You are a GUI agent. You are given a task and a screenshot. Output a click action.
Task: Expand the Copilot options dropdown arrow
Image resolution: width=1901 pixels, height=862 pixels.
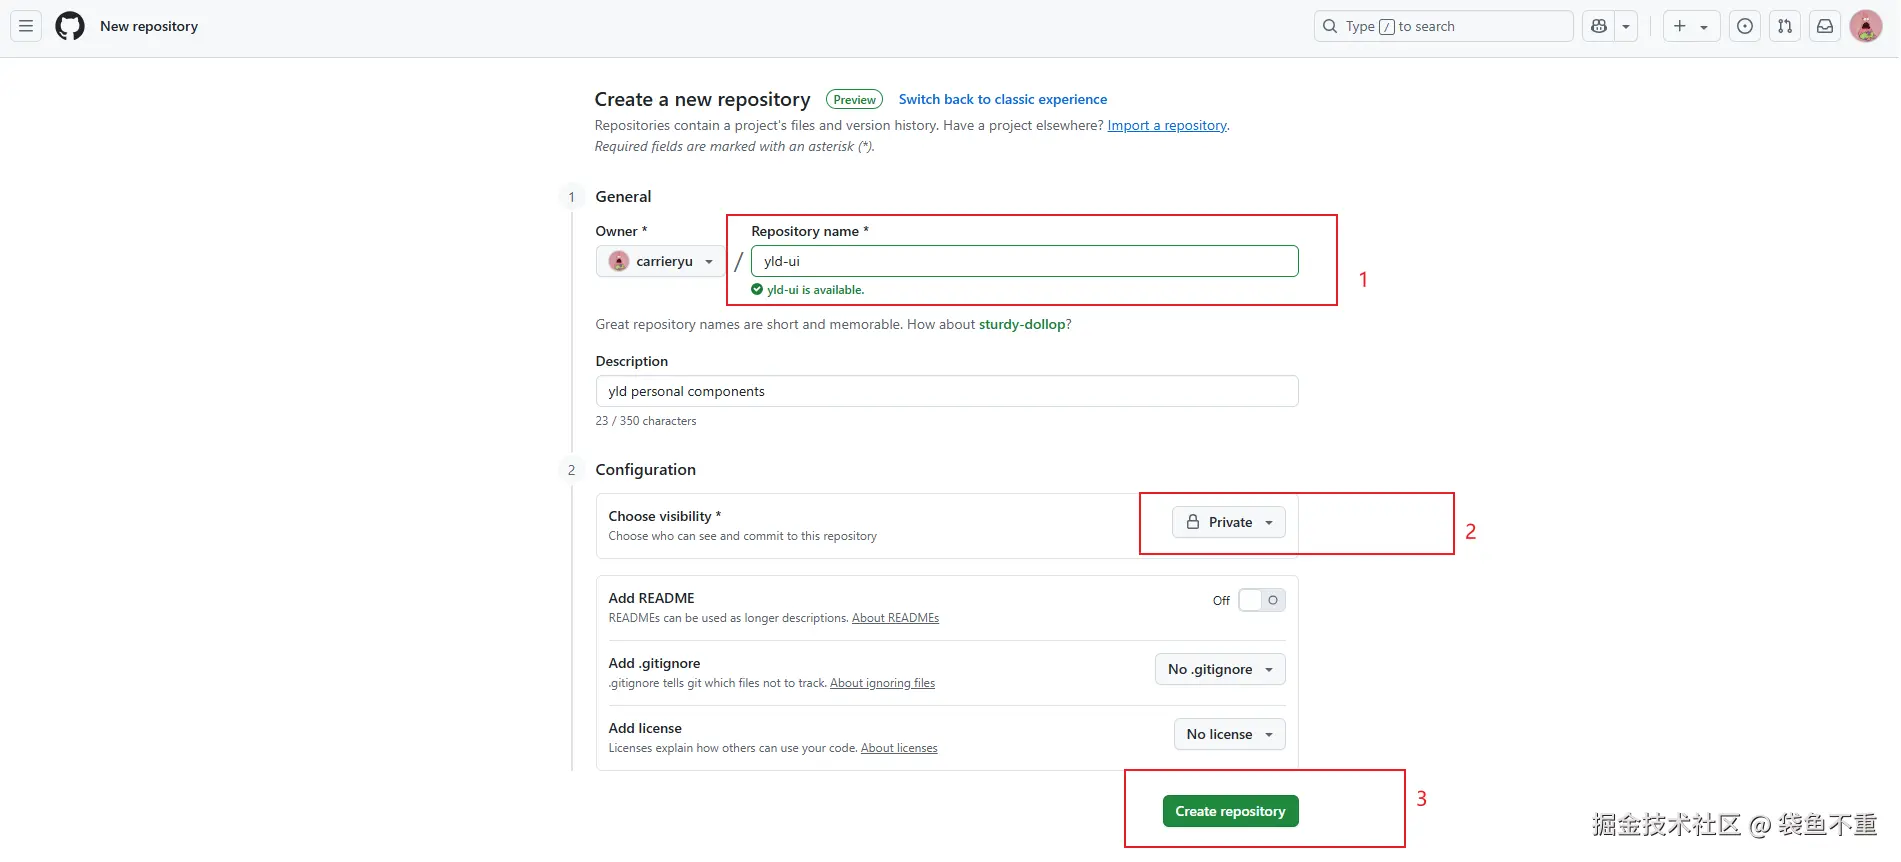[x=1627, y=27]
